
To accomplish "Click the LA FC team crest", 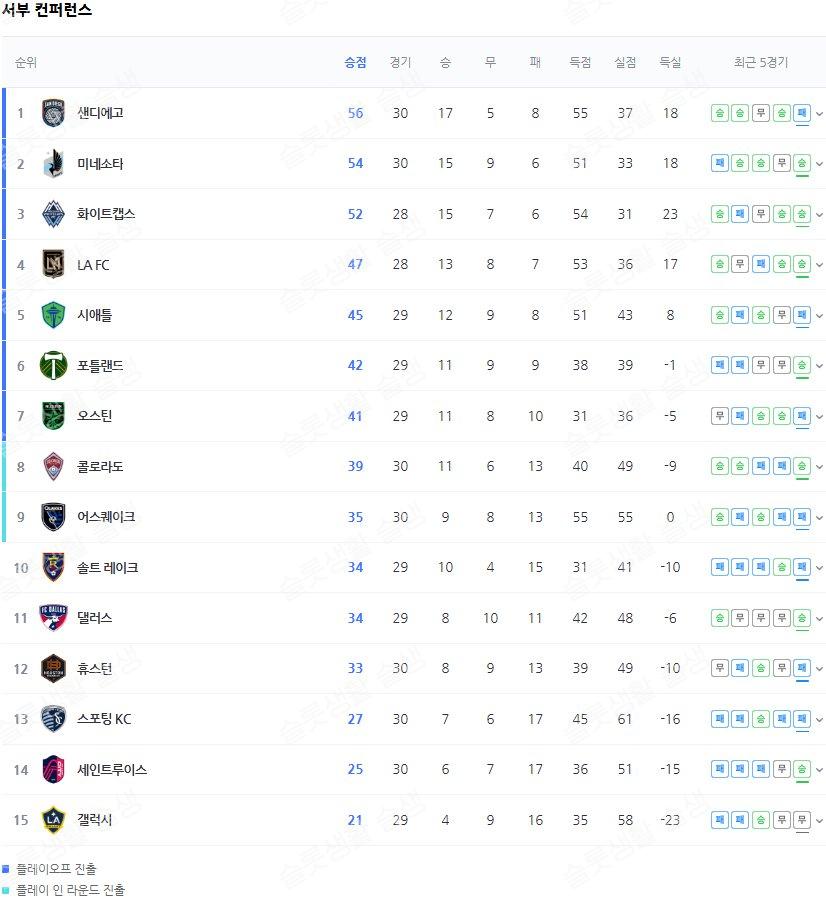I will (x=53, y=264).
